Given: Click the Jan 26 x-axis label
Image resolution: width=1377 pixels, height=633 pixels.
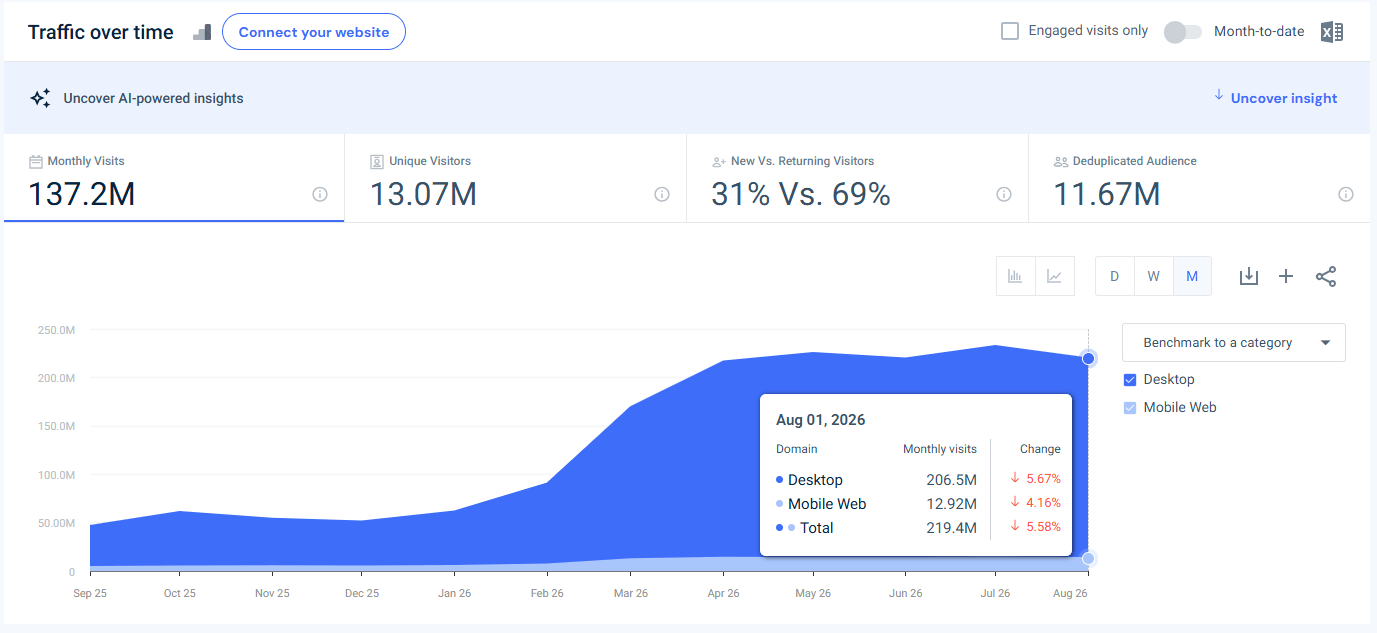Looking at the screenshot, I should [x=454, y=594].
